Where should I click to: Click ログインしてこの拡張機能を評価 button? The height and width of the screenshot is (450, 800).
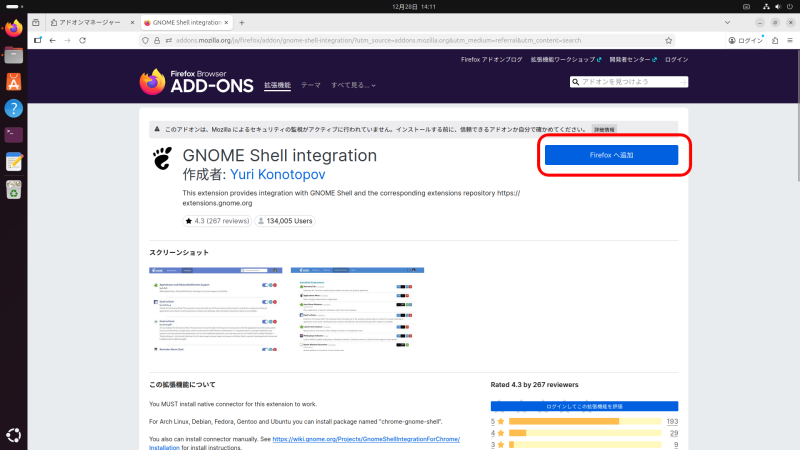coord(584,407)
